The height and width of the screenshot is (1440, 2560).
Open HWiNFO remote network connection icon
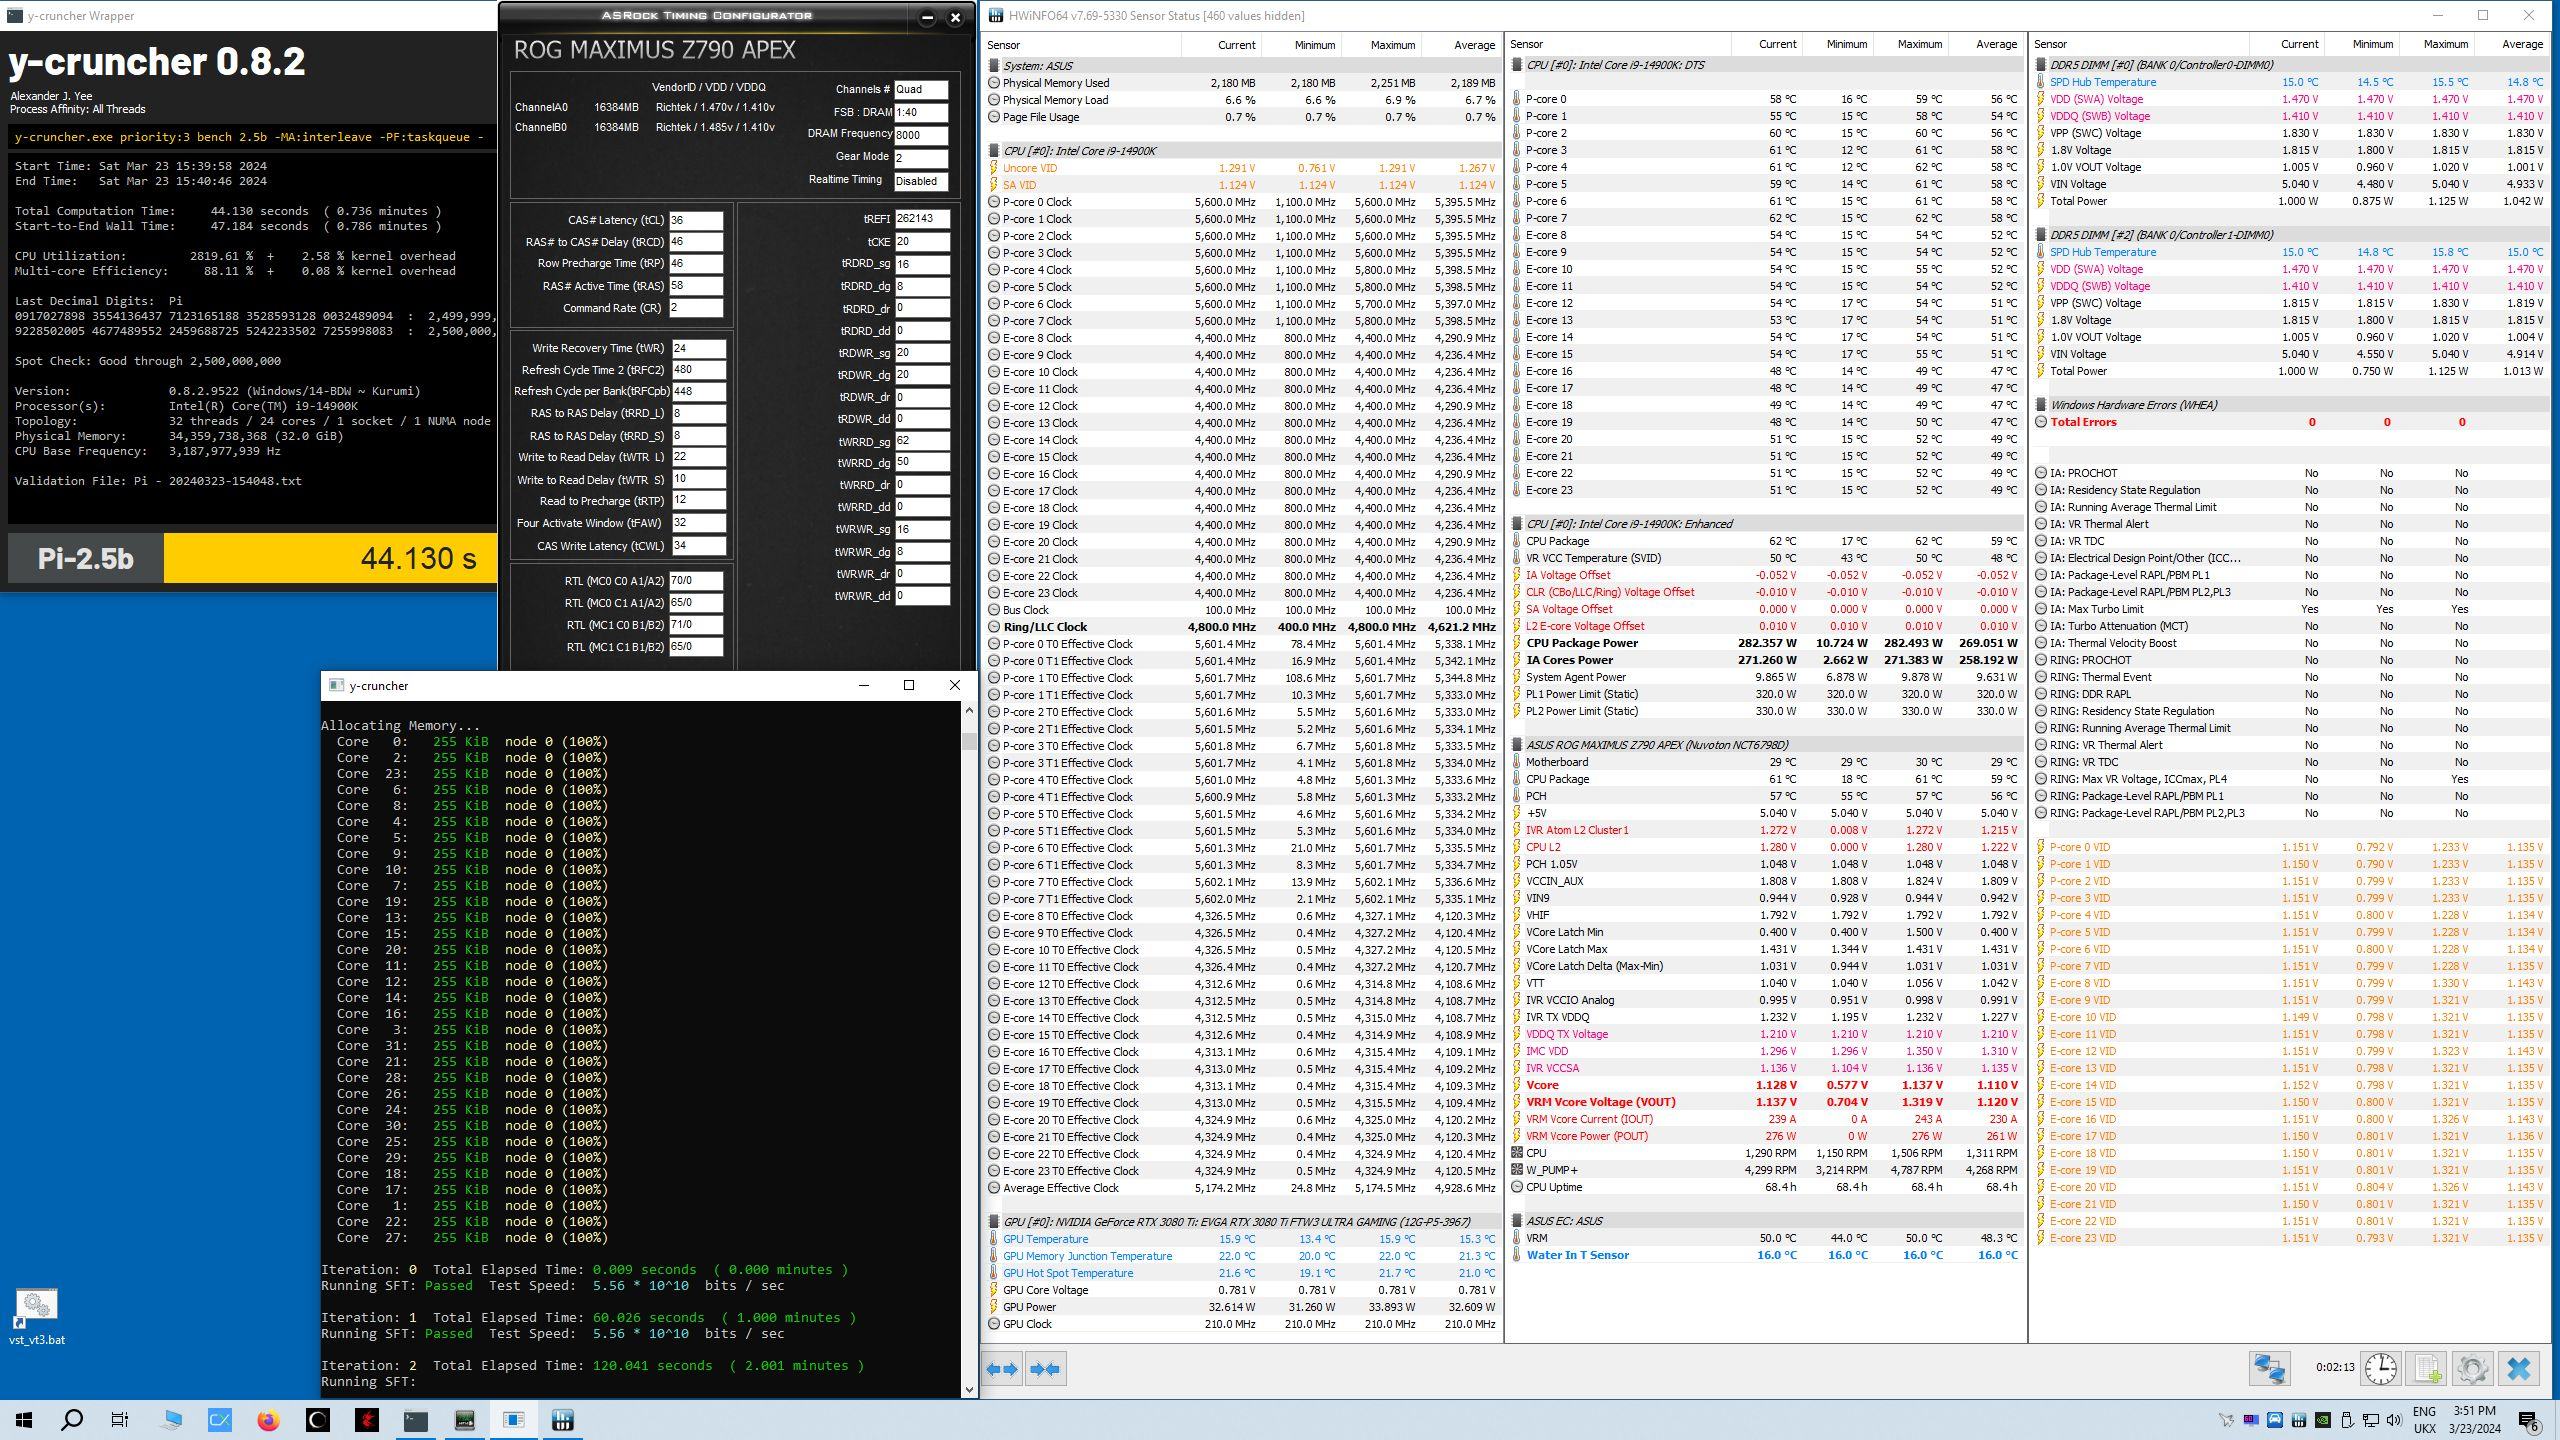[2269, 1368]
